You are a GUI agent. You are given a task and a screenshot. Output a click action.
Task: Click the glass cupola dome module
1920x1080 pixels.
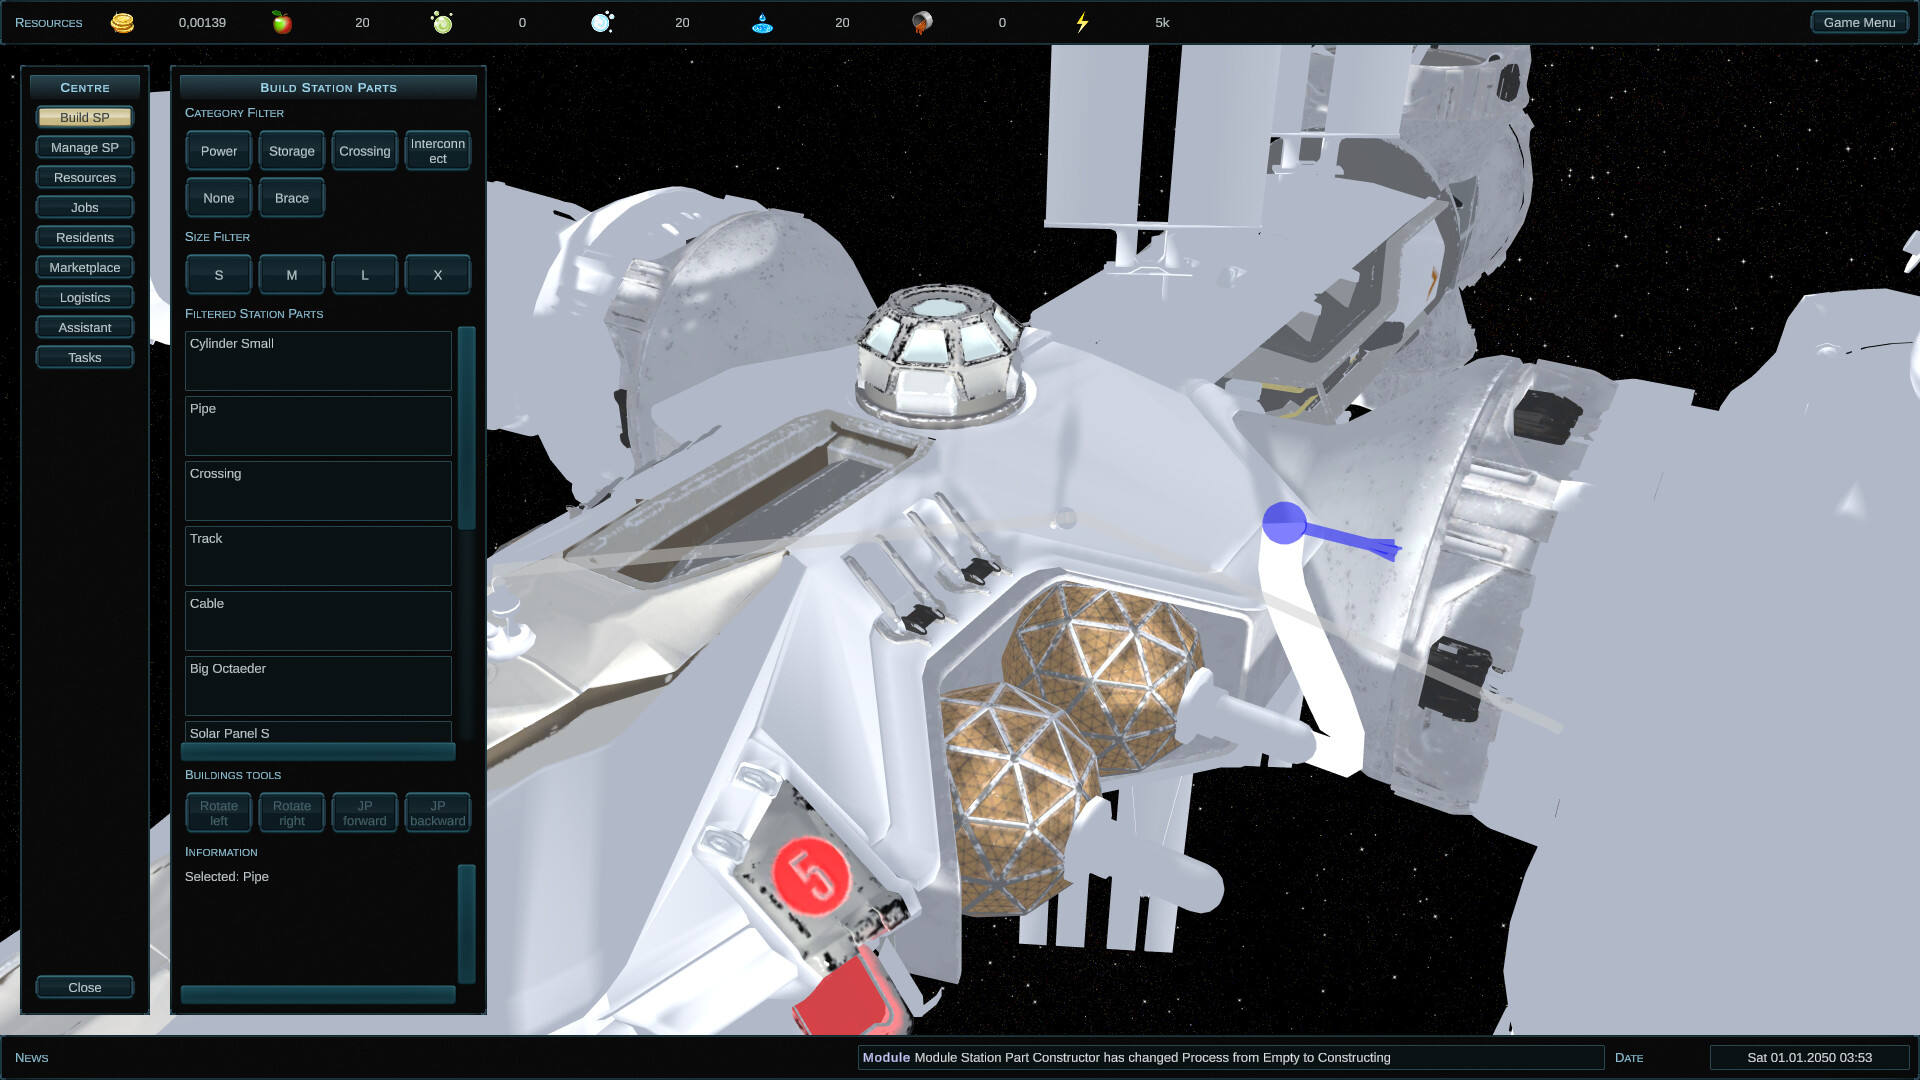click(940, 355)
